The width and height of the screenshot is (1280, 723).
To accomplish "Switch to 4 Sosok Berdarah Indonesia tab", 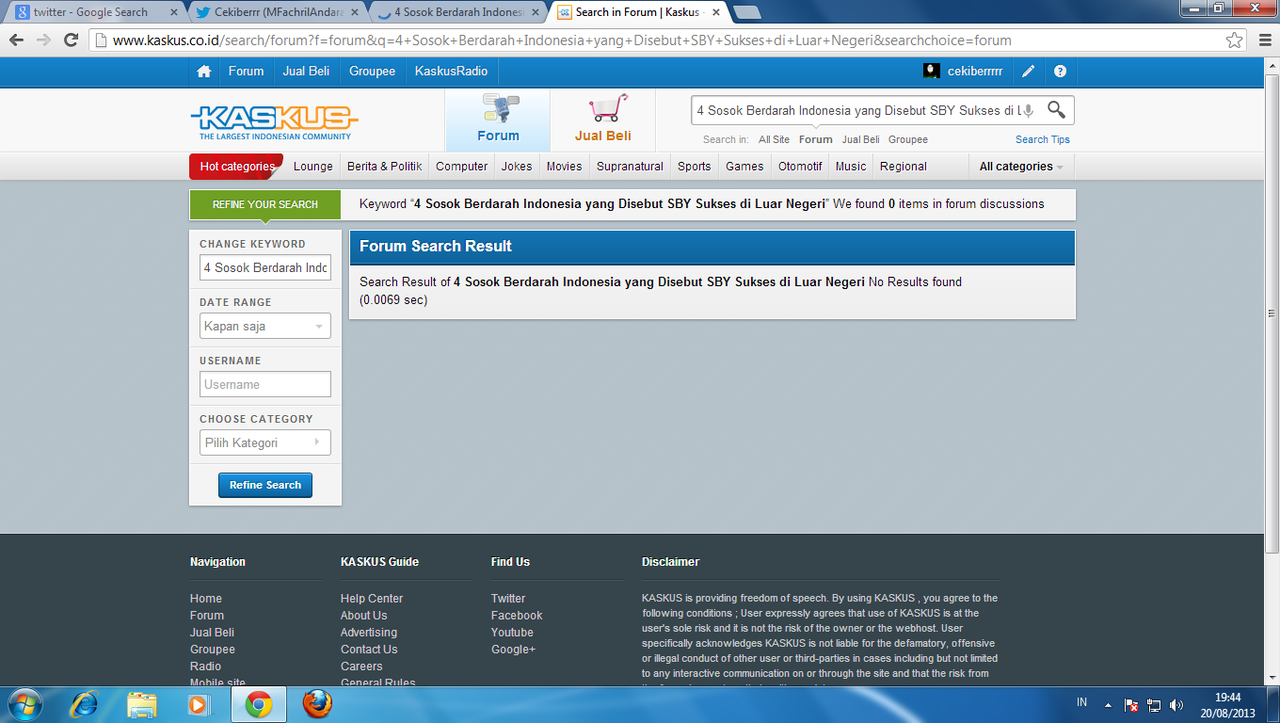I will coord(456,12).
